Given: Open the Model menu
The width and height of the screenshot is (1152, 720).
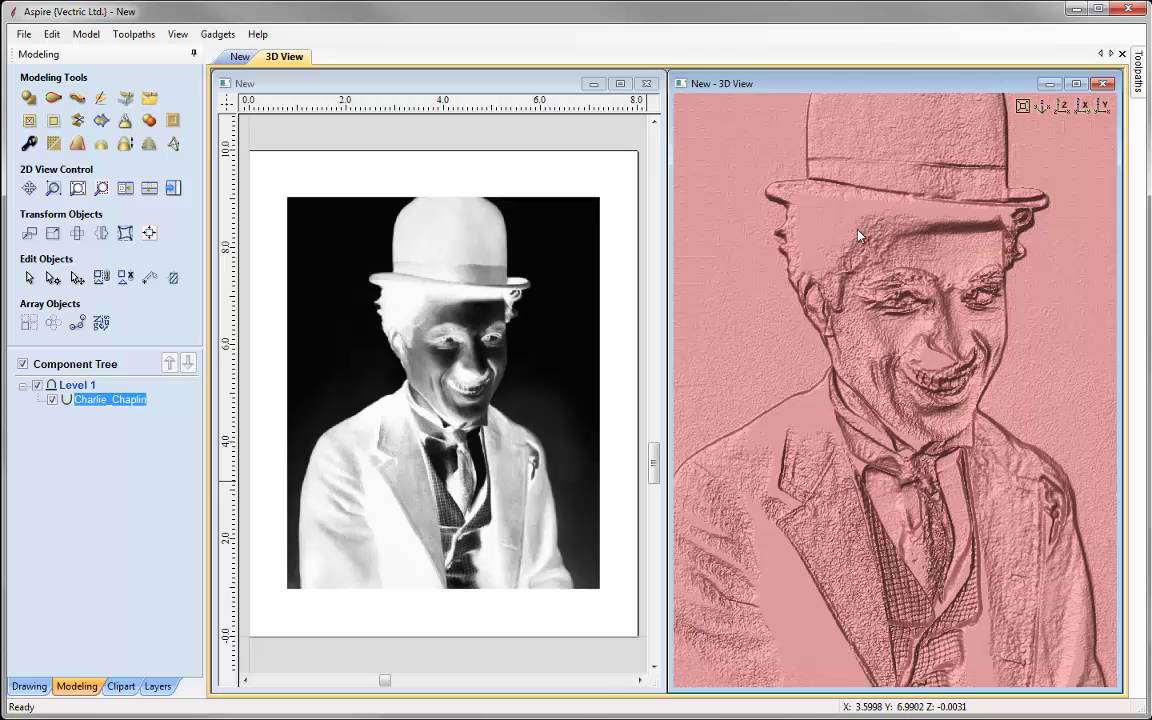Looking at the screenshot, I should click(x=86, y=34).
